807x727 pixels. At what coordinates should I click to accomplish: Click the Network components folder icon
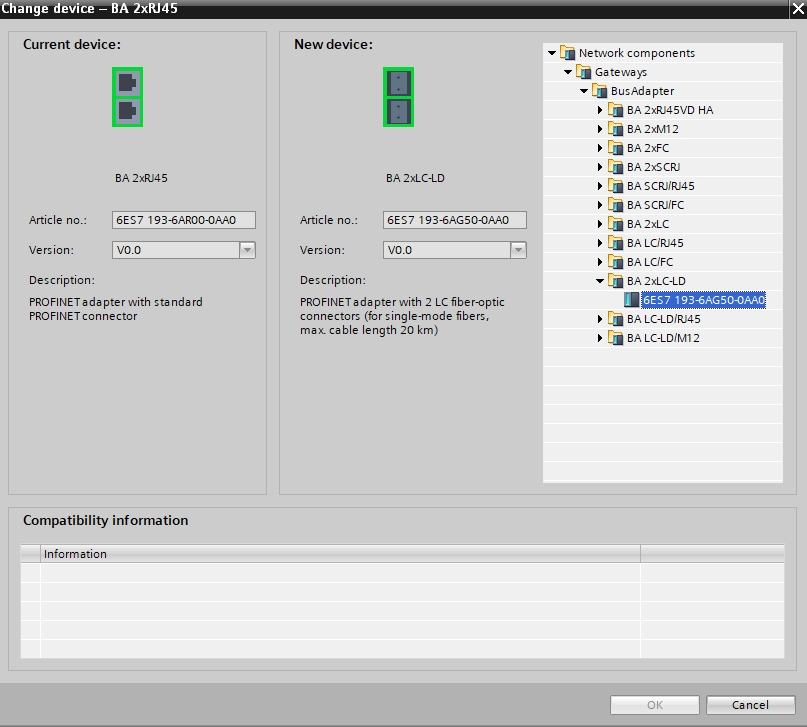(x=568, y=53)
